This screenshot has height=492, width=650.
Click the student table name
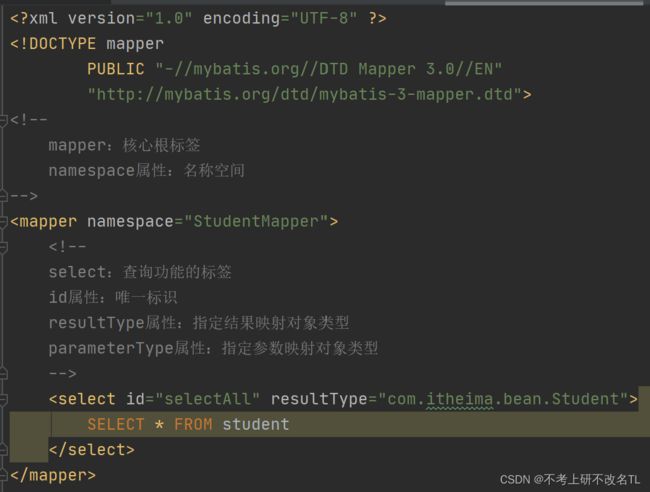click(x=256, y=424)
